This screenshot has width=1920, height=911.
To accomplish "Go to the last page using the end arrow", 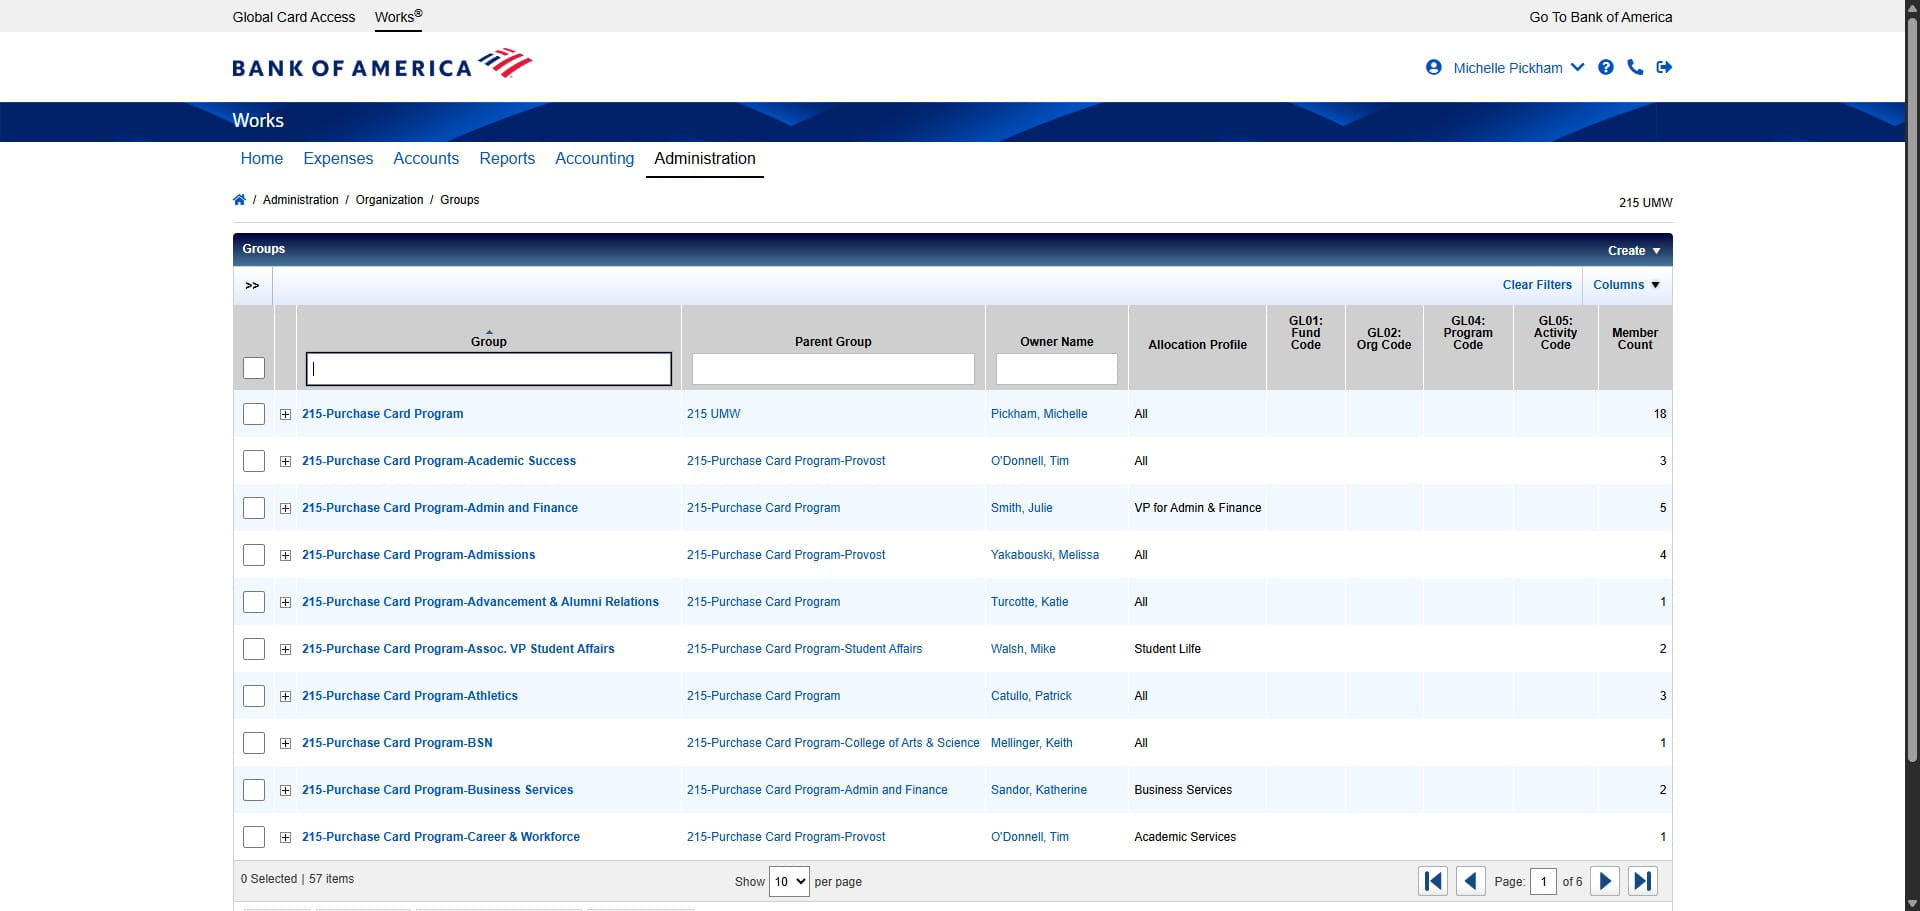I will click(x=1643, y=881).
